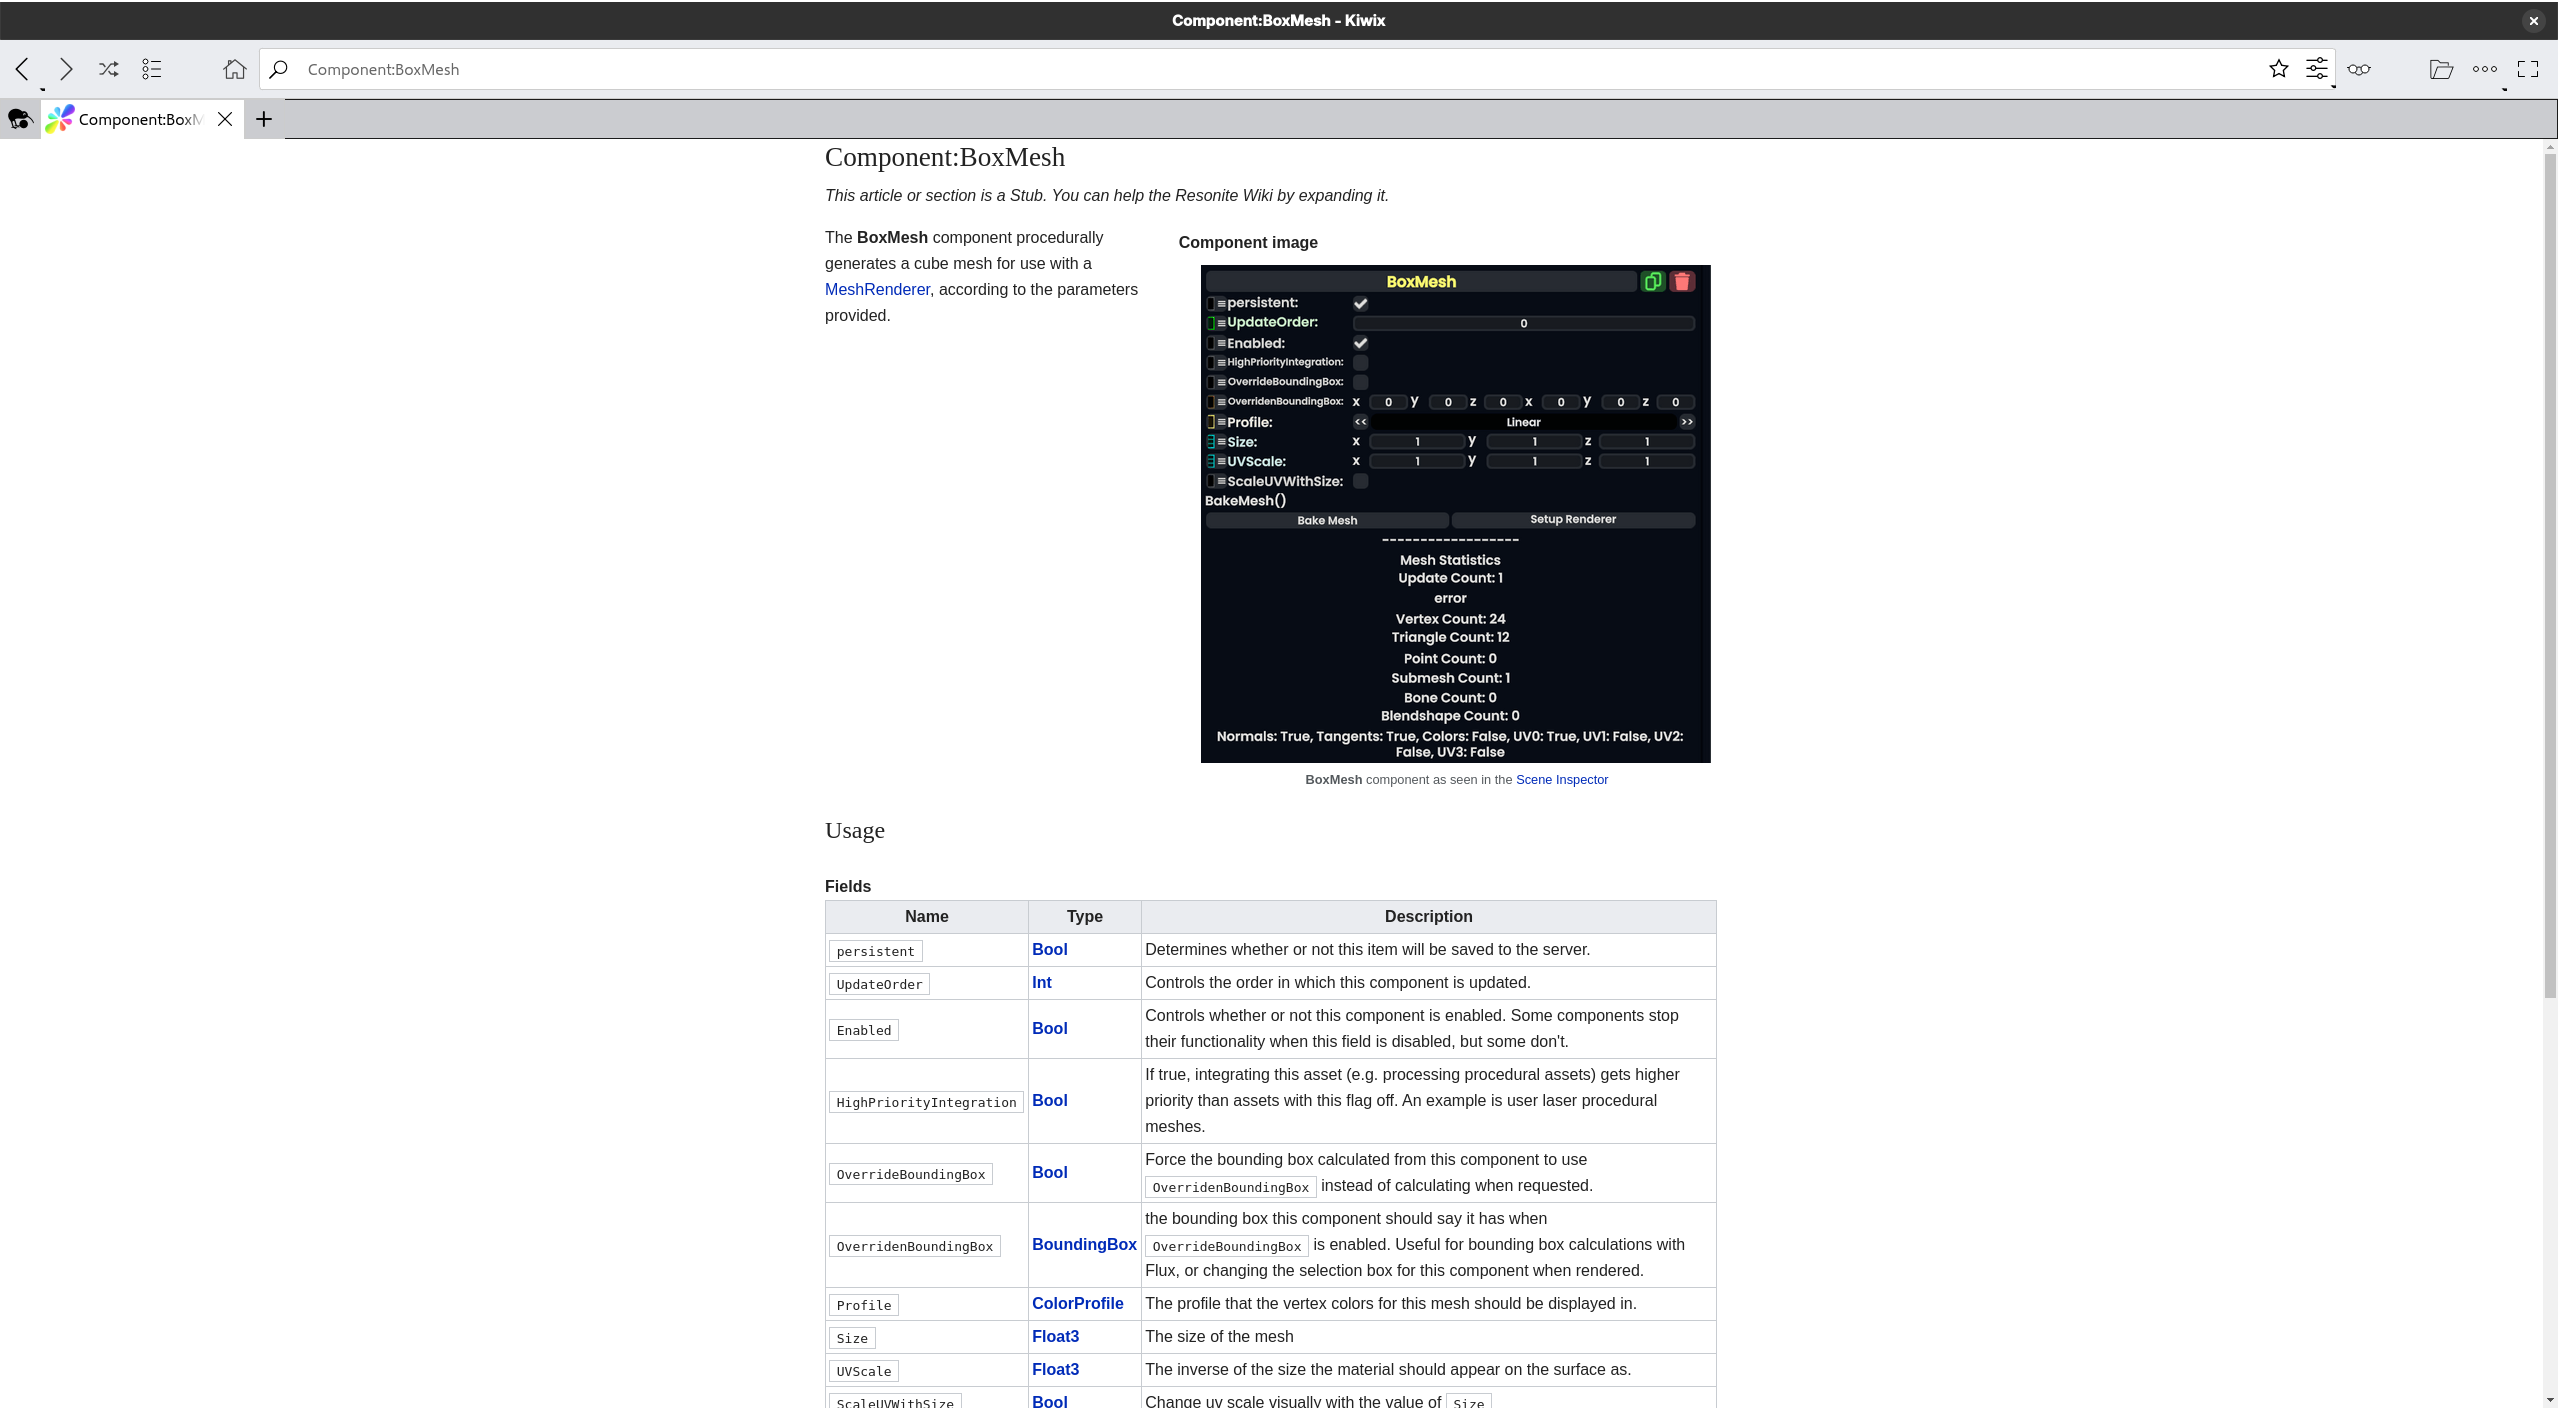Open the three-dots more menu

click(x=2484, y=69)
